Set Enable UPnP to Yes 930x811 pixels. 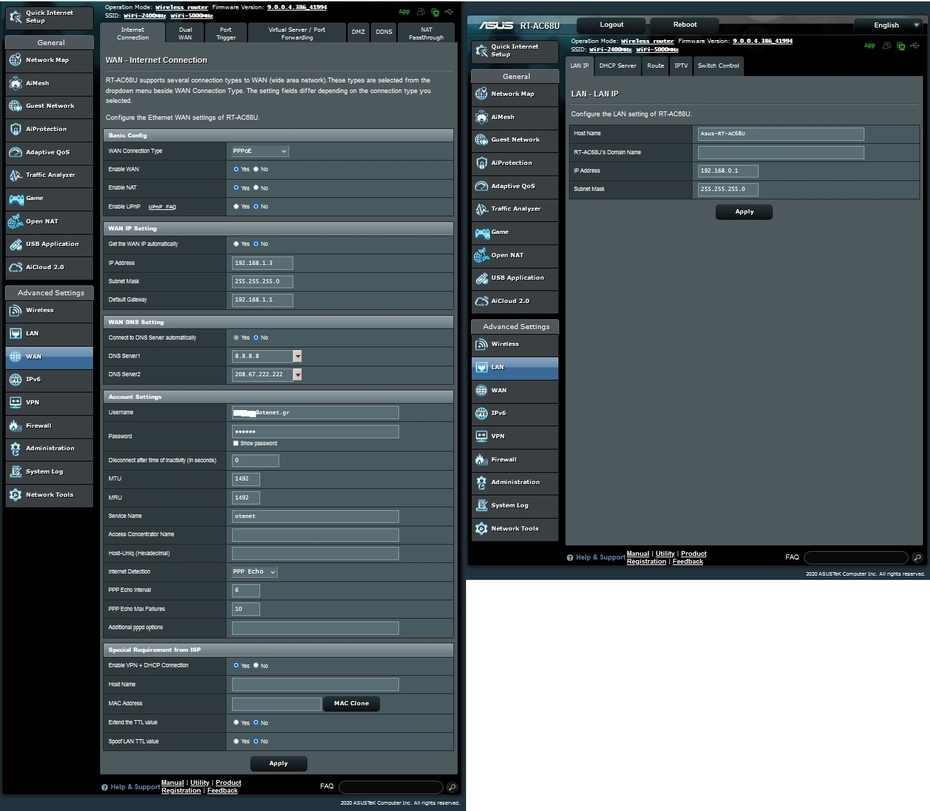(x=236, y=206)
